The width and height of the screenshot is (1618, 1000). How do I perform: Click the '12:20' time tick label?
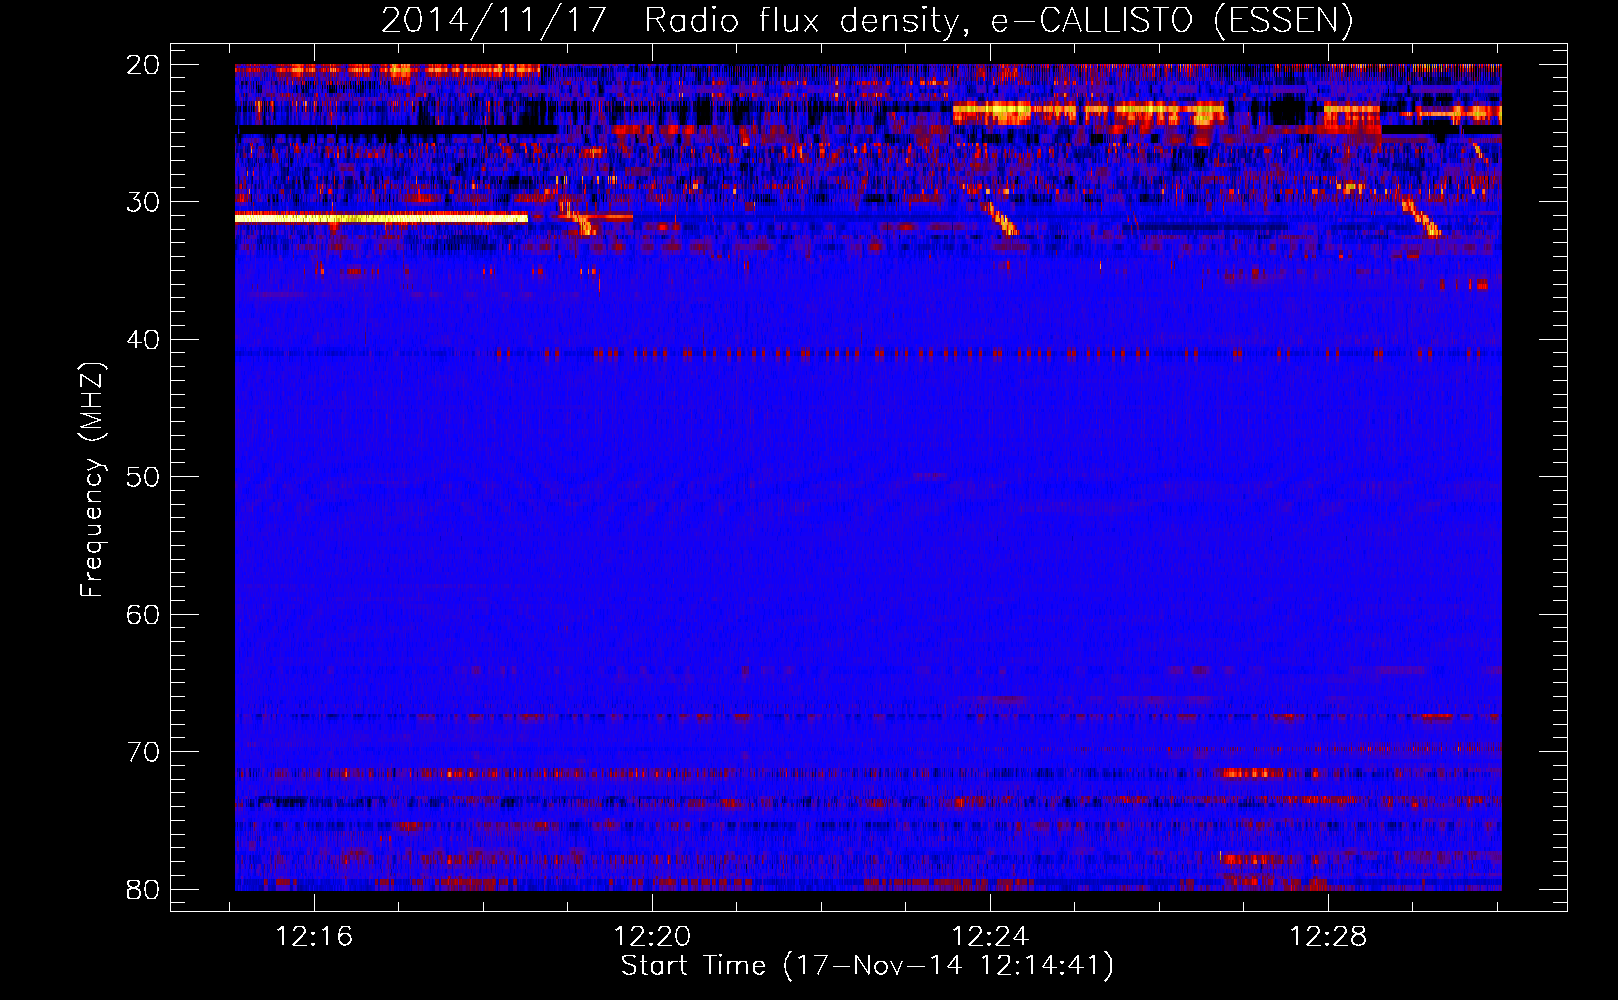652,937
